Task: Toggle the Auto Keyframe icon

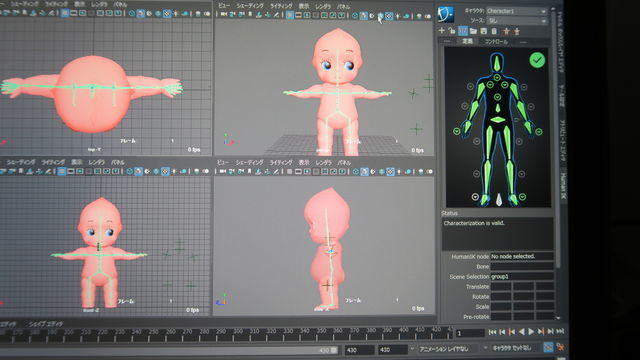Action: (x=548, y=347)
